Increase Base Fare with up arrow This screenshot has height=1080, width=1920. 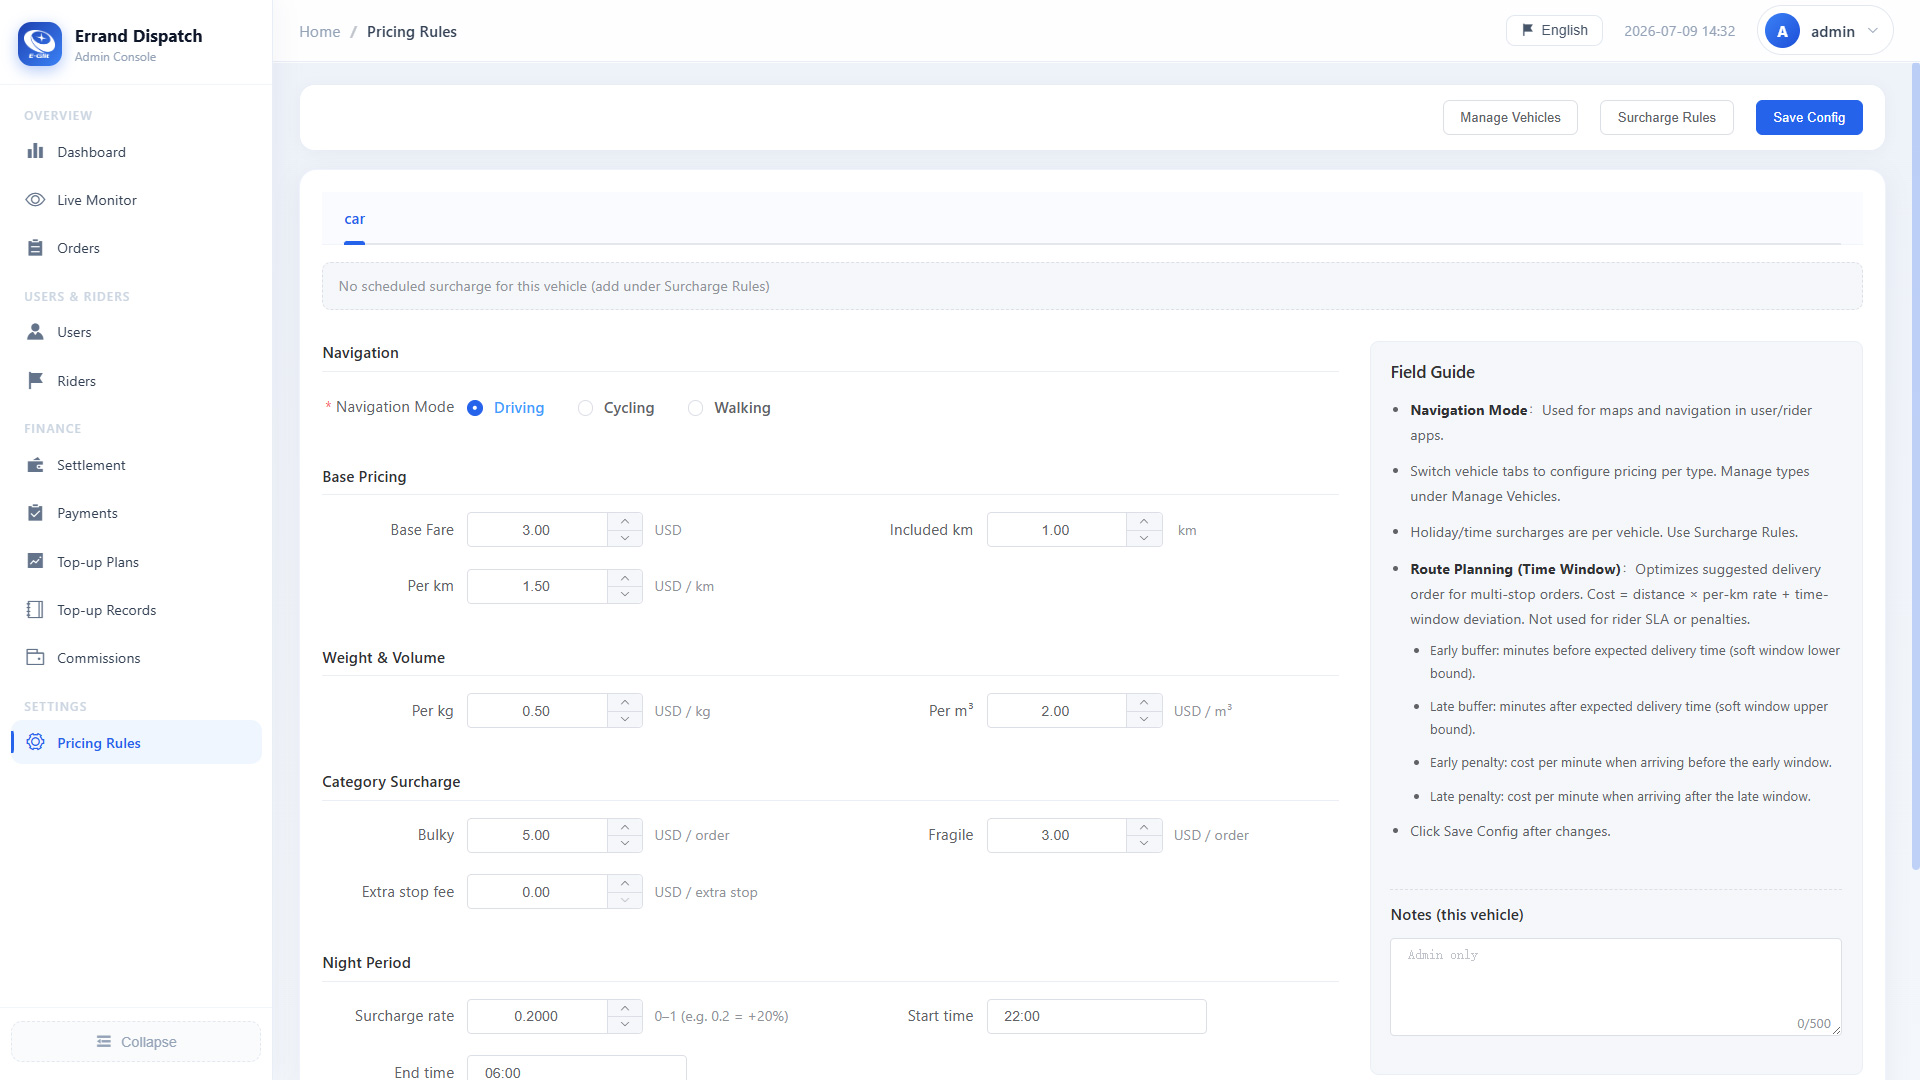click(x=625, y=522)
